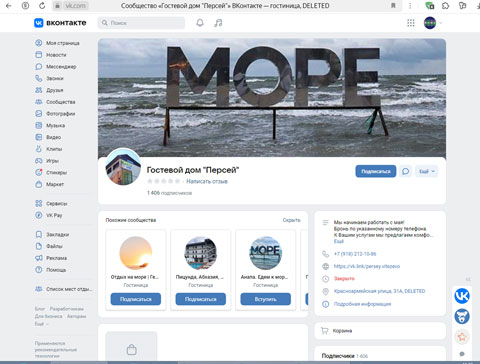
Task: Click 1 406 подписчиков count
Action: pyautogui.click(x=169, y=193)
